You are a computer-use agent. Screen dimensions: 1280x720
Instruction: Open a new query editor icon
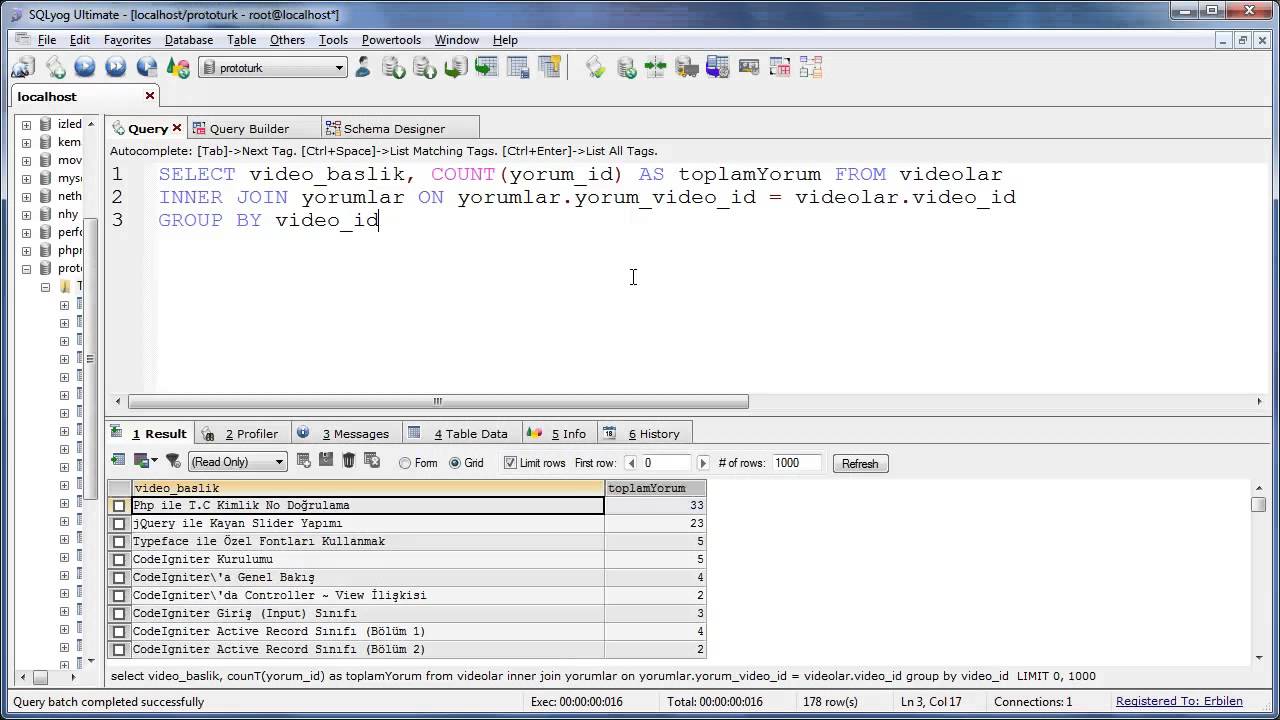(55, 67)
